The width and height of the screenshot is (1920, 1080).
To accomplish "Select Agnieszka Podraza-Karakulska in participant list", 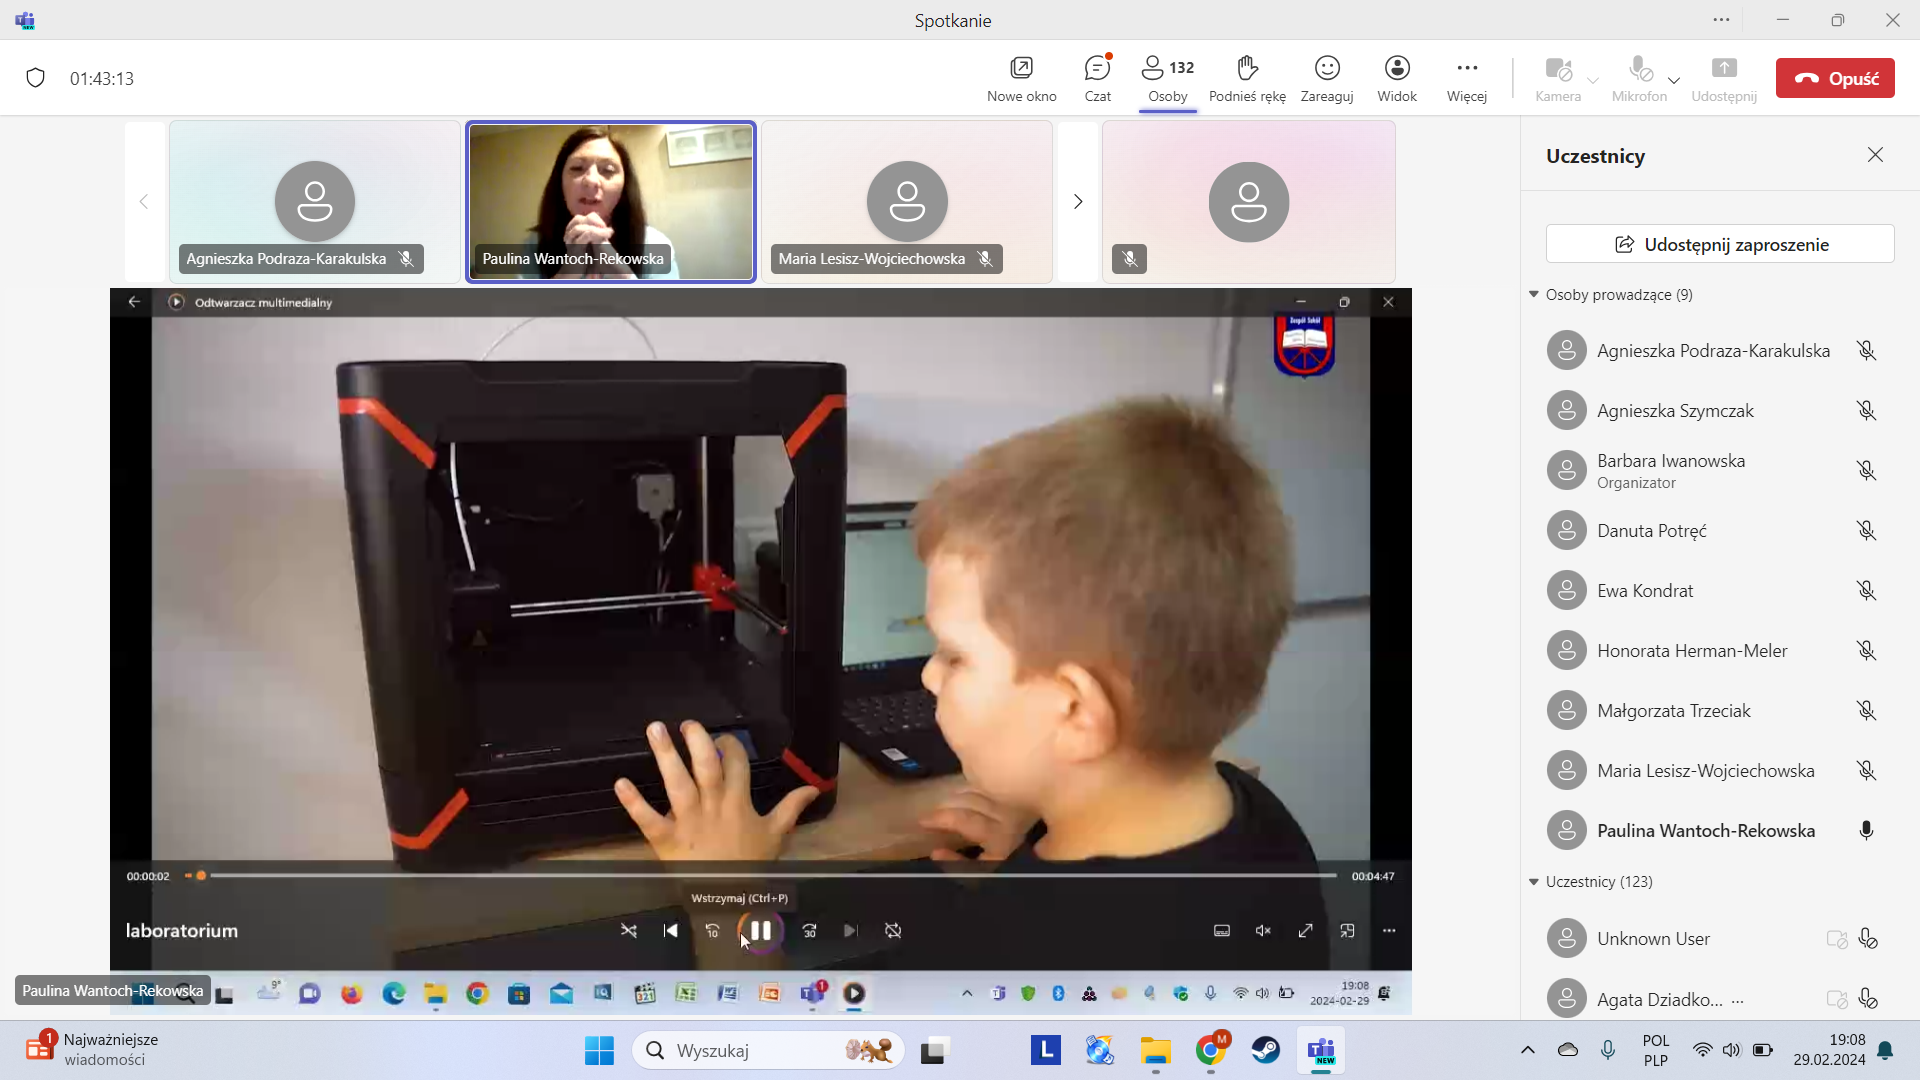I will pos(1712,350).
